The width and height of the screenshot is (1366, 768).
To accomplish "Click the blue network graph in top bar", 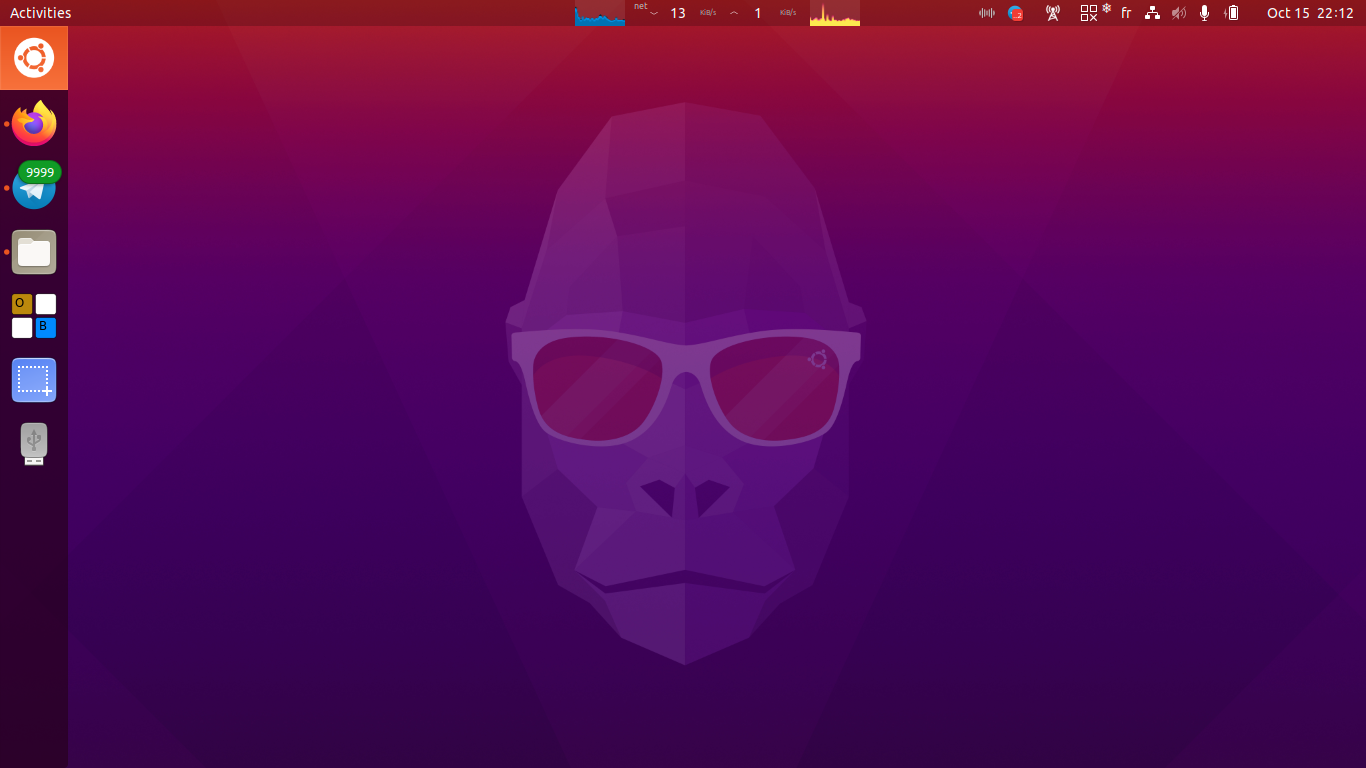I will tap(600, 13).
